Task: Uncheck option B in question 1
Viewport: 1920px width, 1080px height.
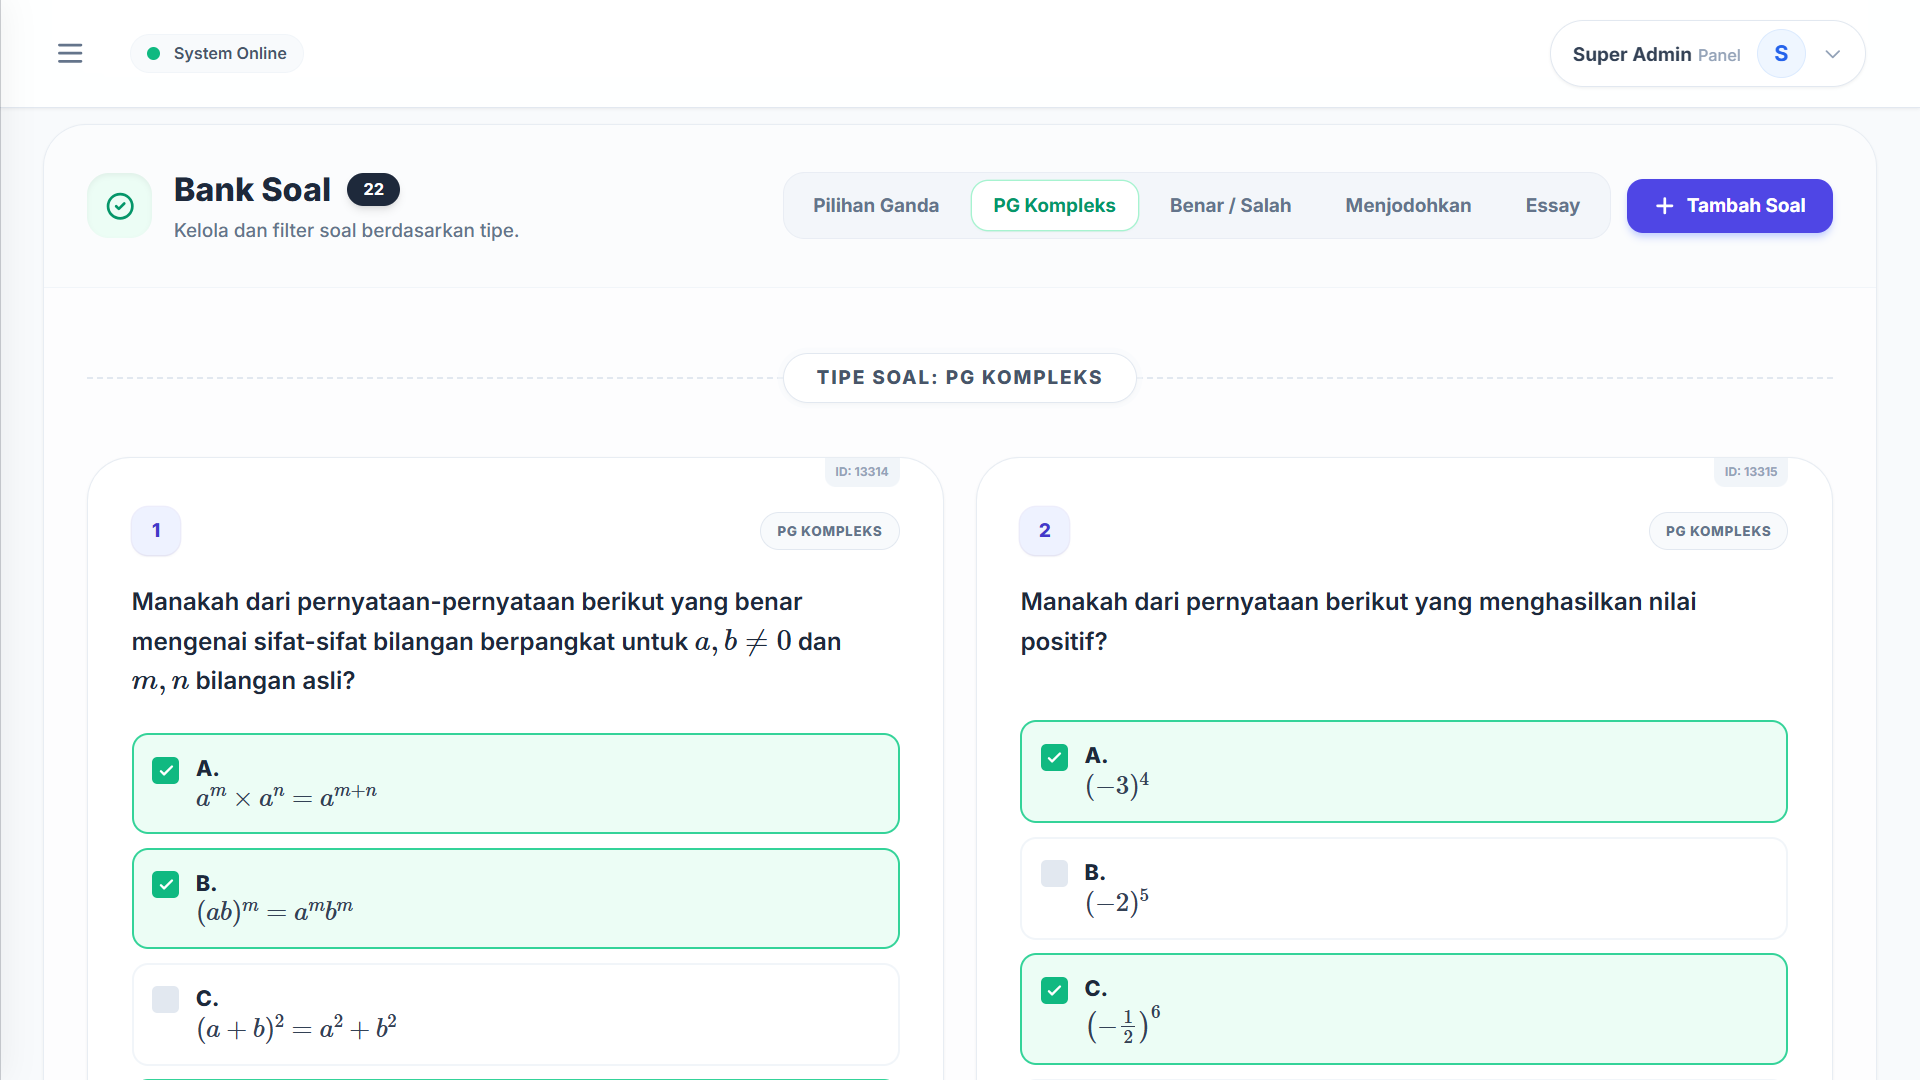Action: 166,884
